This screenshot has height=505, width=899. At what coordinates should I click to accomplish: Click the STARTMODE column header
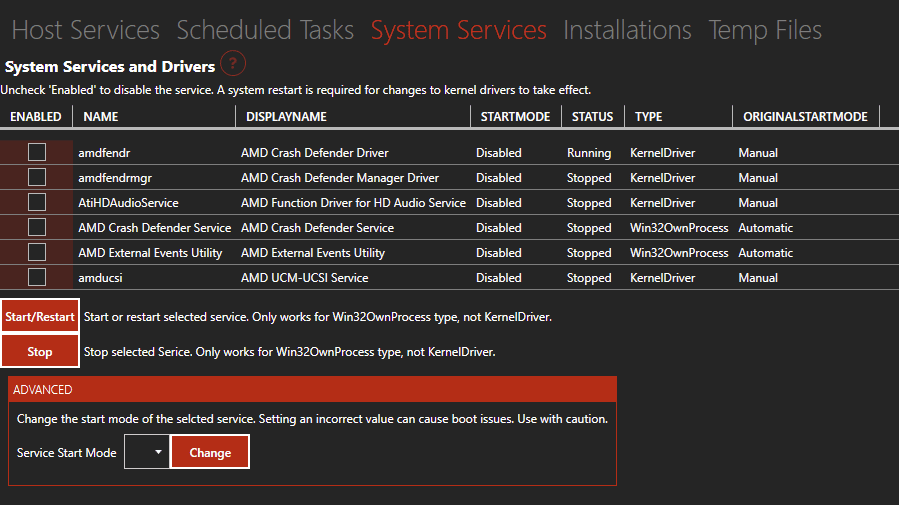pos(515,117)
